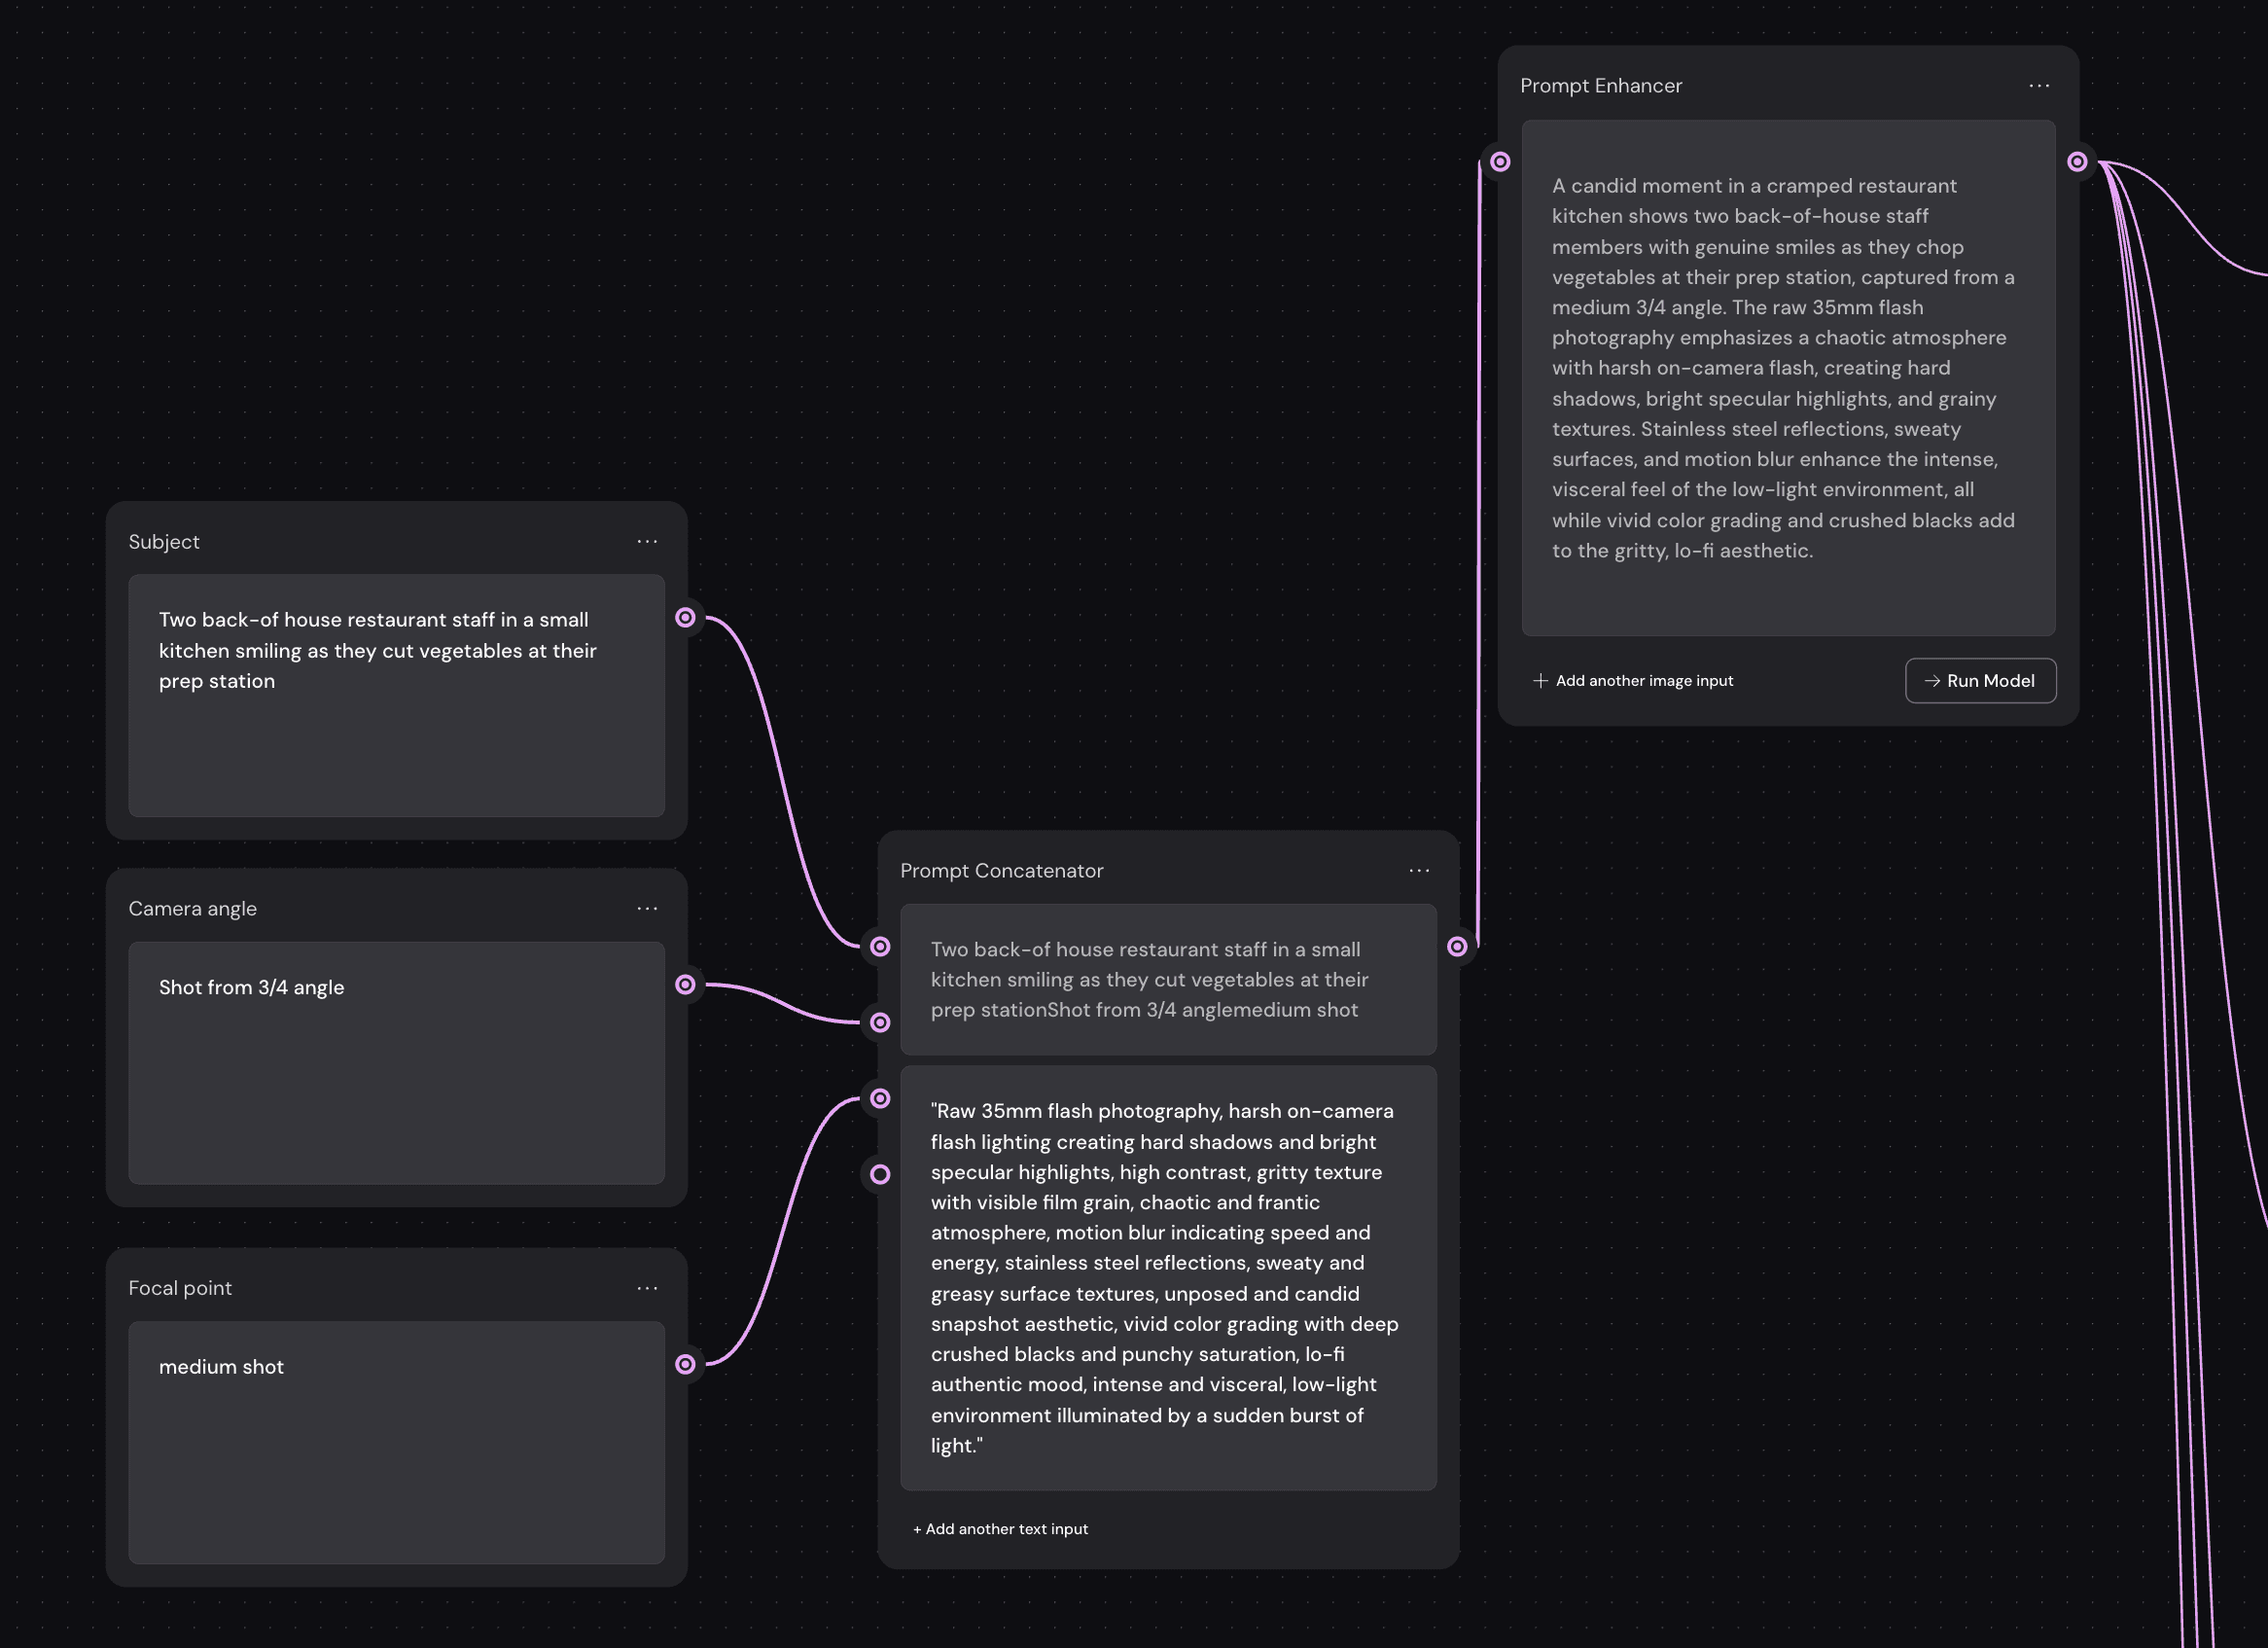Open Camera angle node three-dot menu
The width and height of the screenshot is (2268, 1648).
(647, 908)
